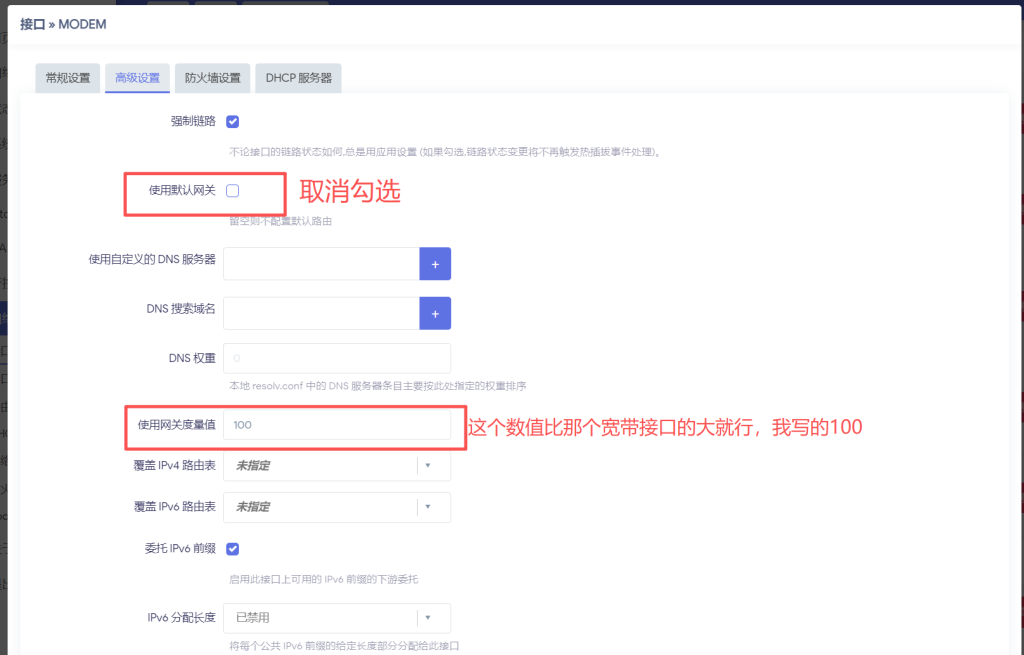Click the 接口 » MODEM dialog title
1024x655 pixels.
[x=63, y=23]
